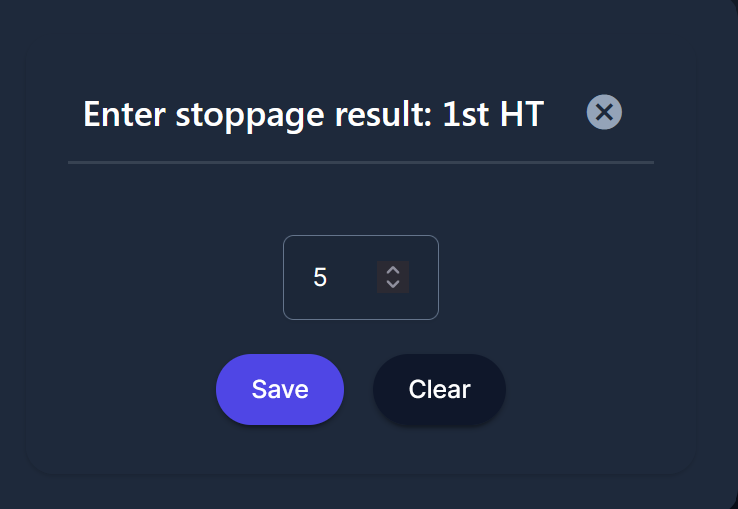Screen dimensions: 738x509
Task: Decrement the value using the spinner's bottom arrow
Action: [393, 285]
